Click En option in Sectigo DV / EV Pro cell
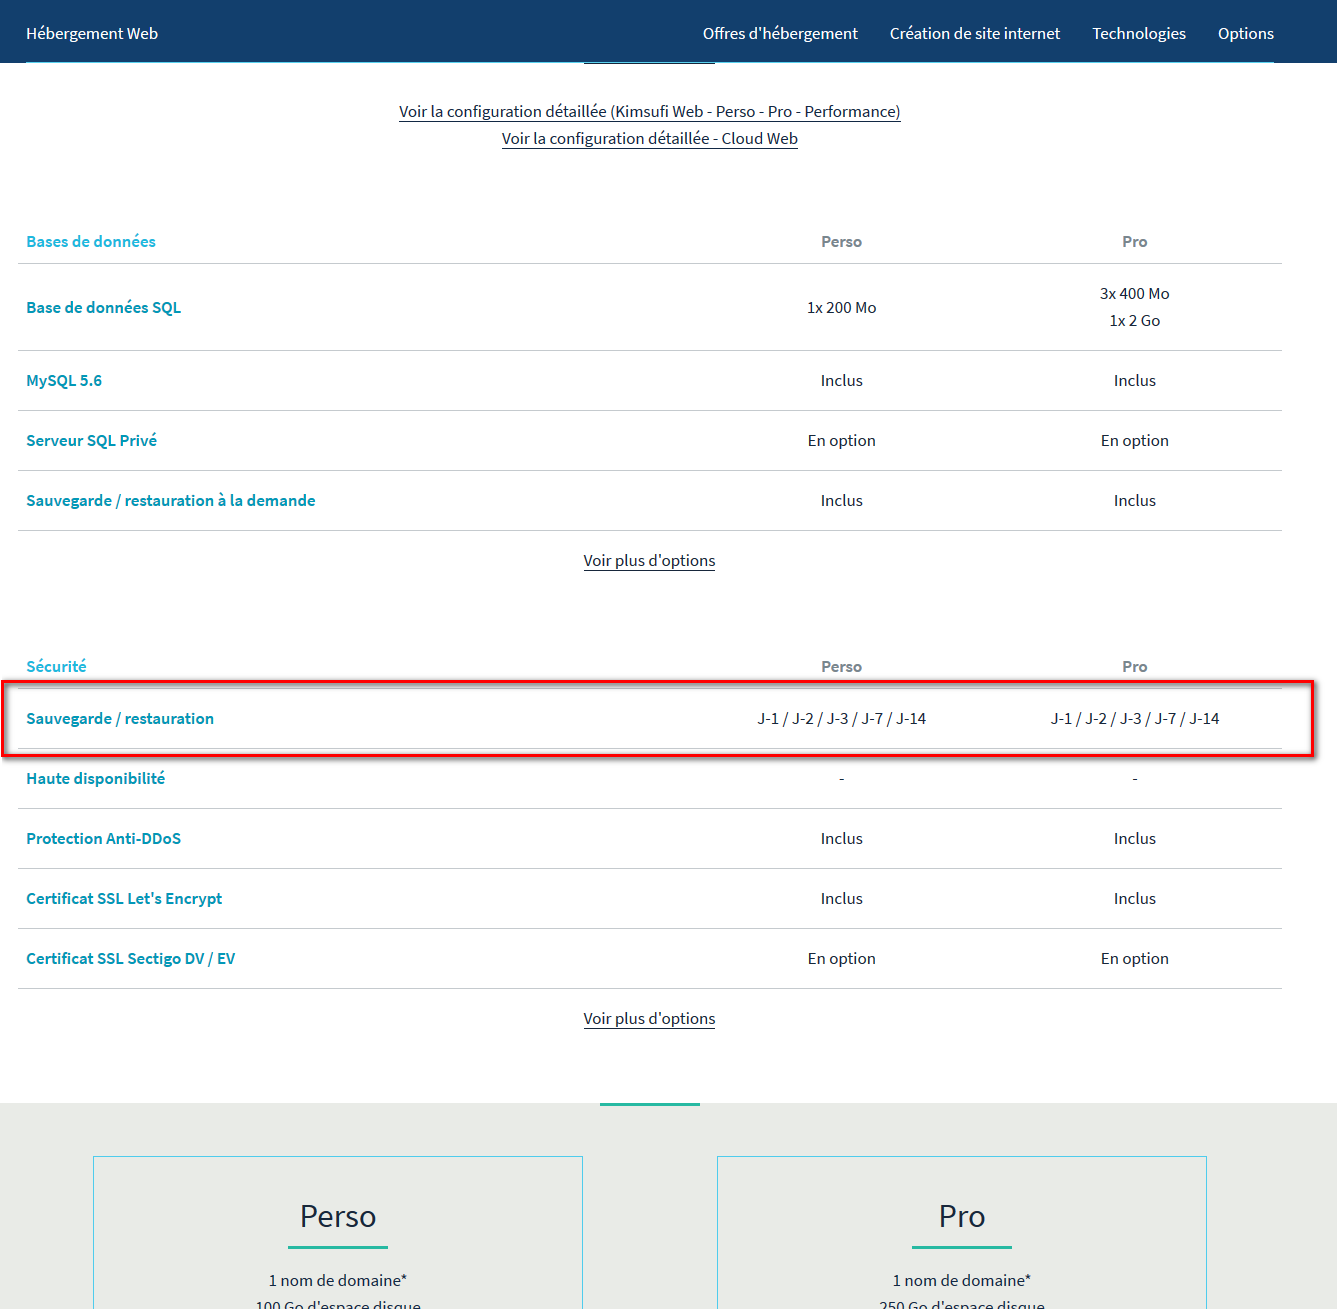This screenshot has width=1337, height=1309. [x=1135, y=958]
